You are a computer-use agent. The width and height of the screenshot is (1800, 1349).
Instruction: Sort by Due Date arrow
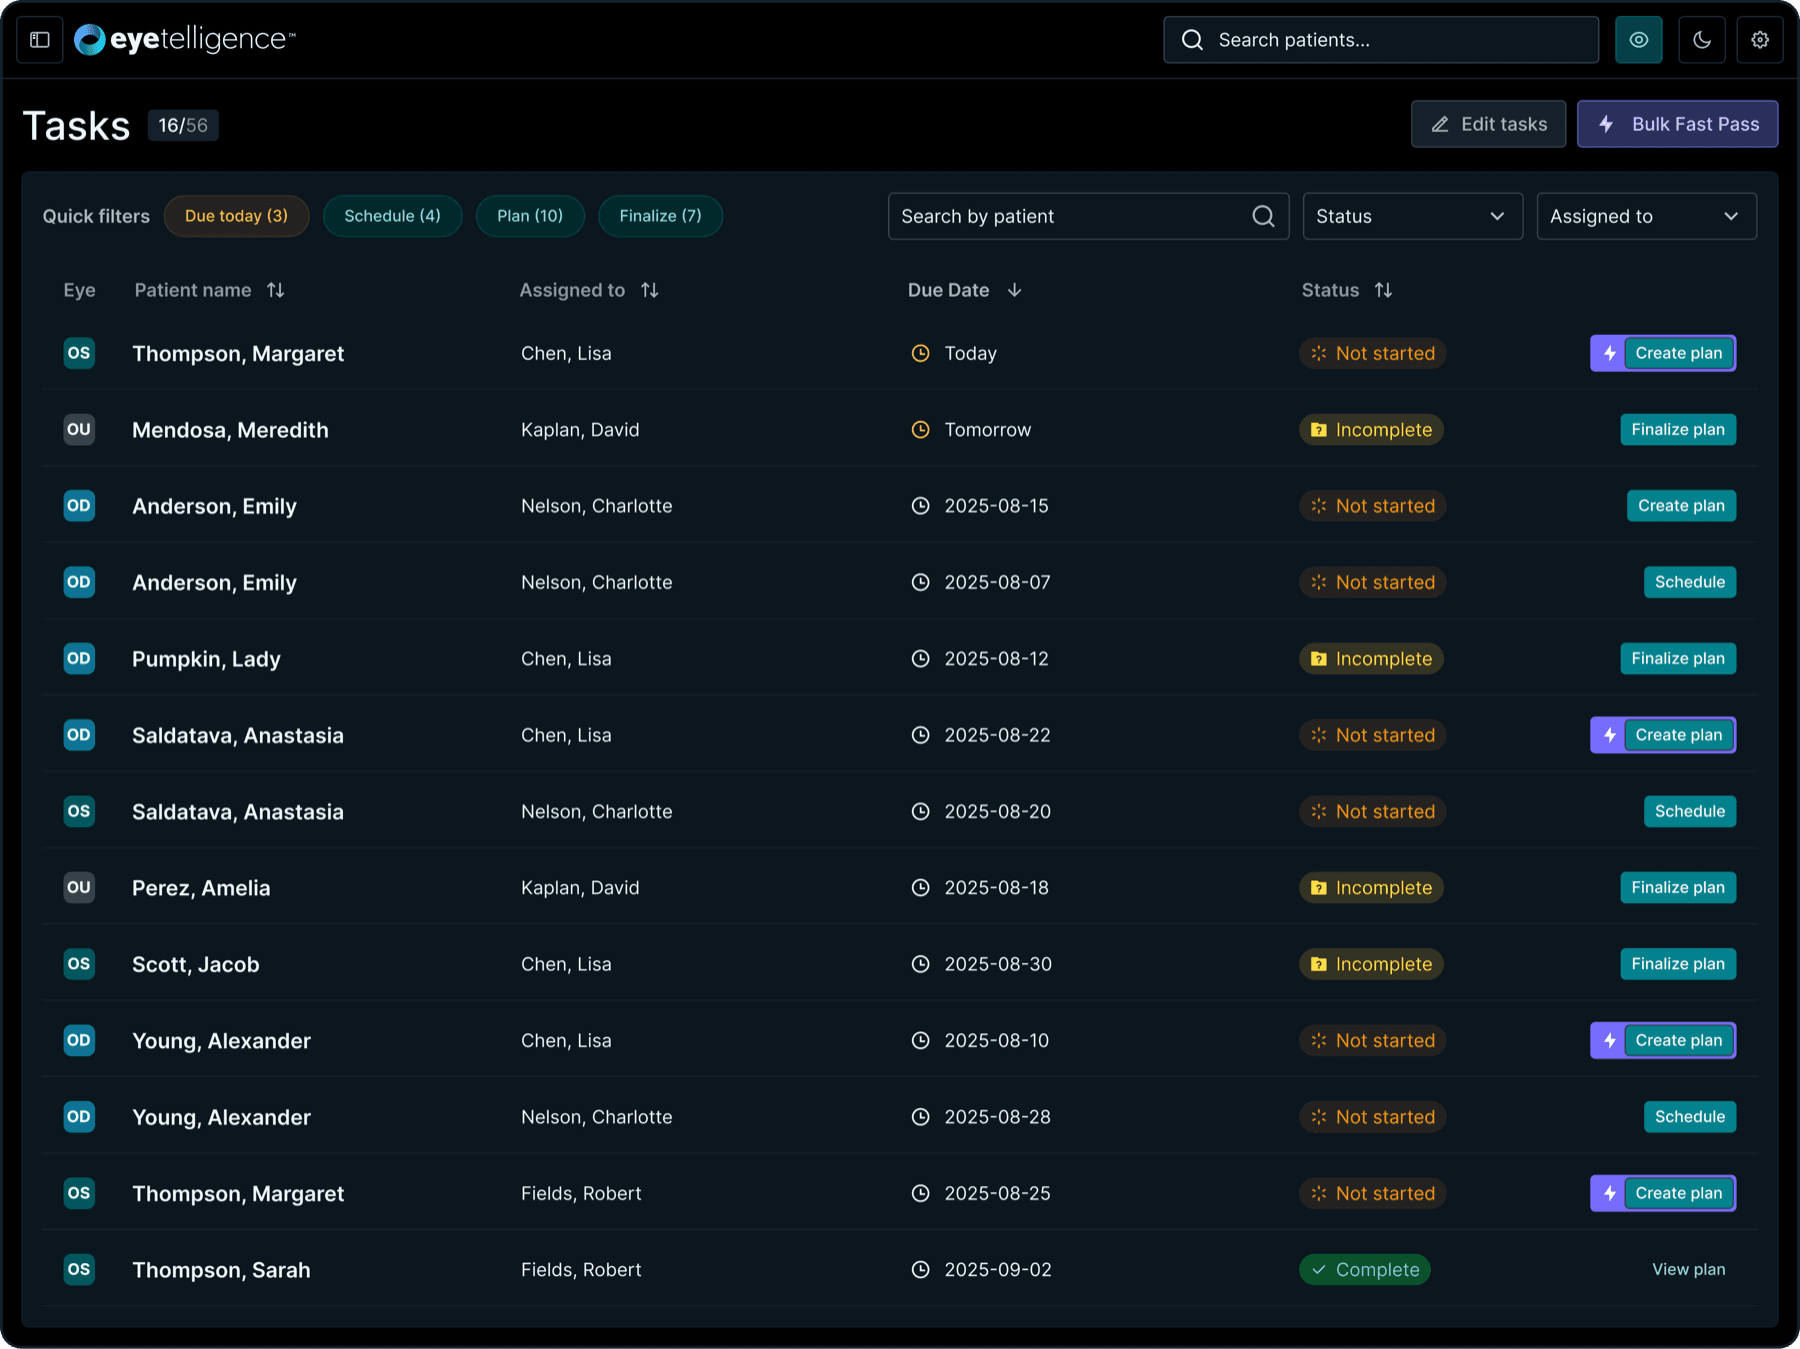(1014, 290)
